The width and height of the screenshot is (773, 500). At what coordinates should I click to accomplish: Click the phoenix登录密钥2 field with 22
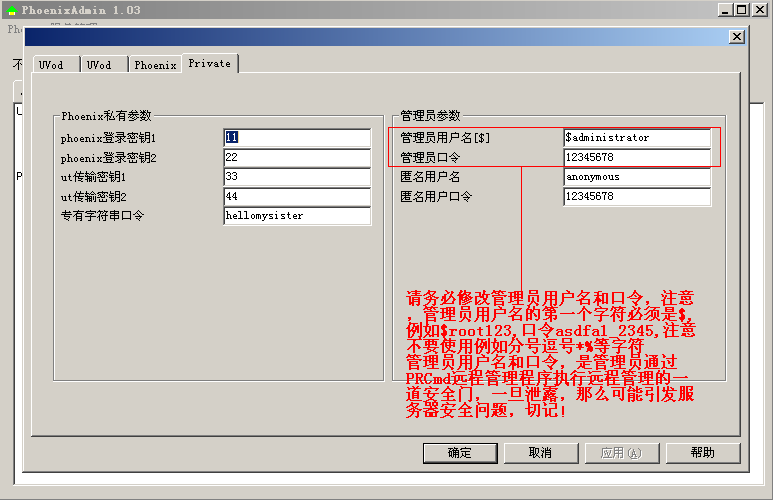(x=297, y=157)
